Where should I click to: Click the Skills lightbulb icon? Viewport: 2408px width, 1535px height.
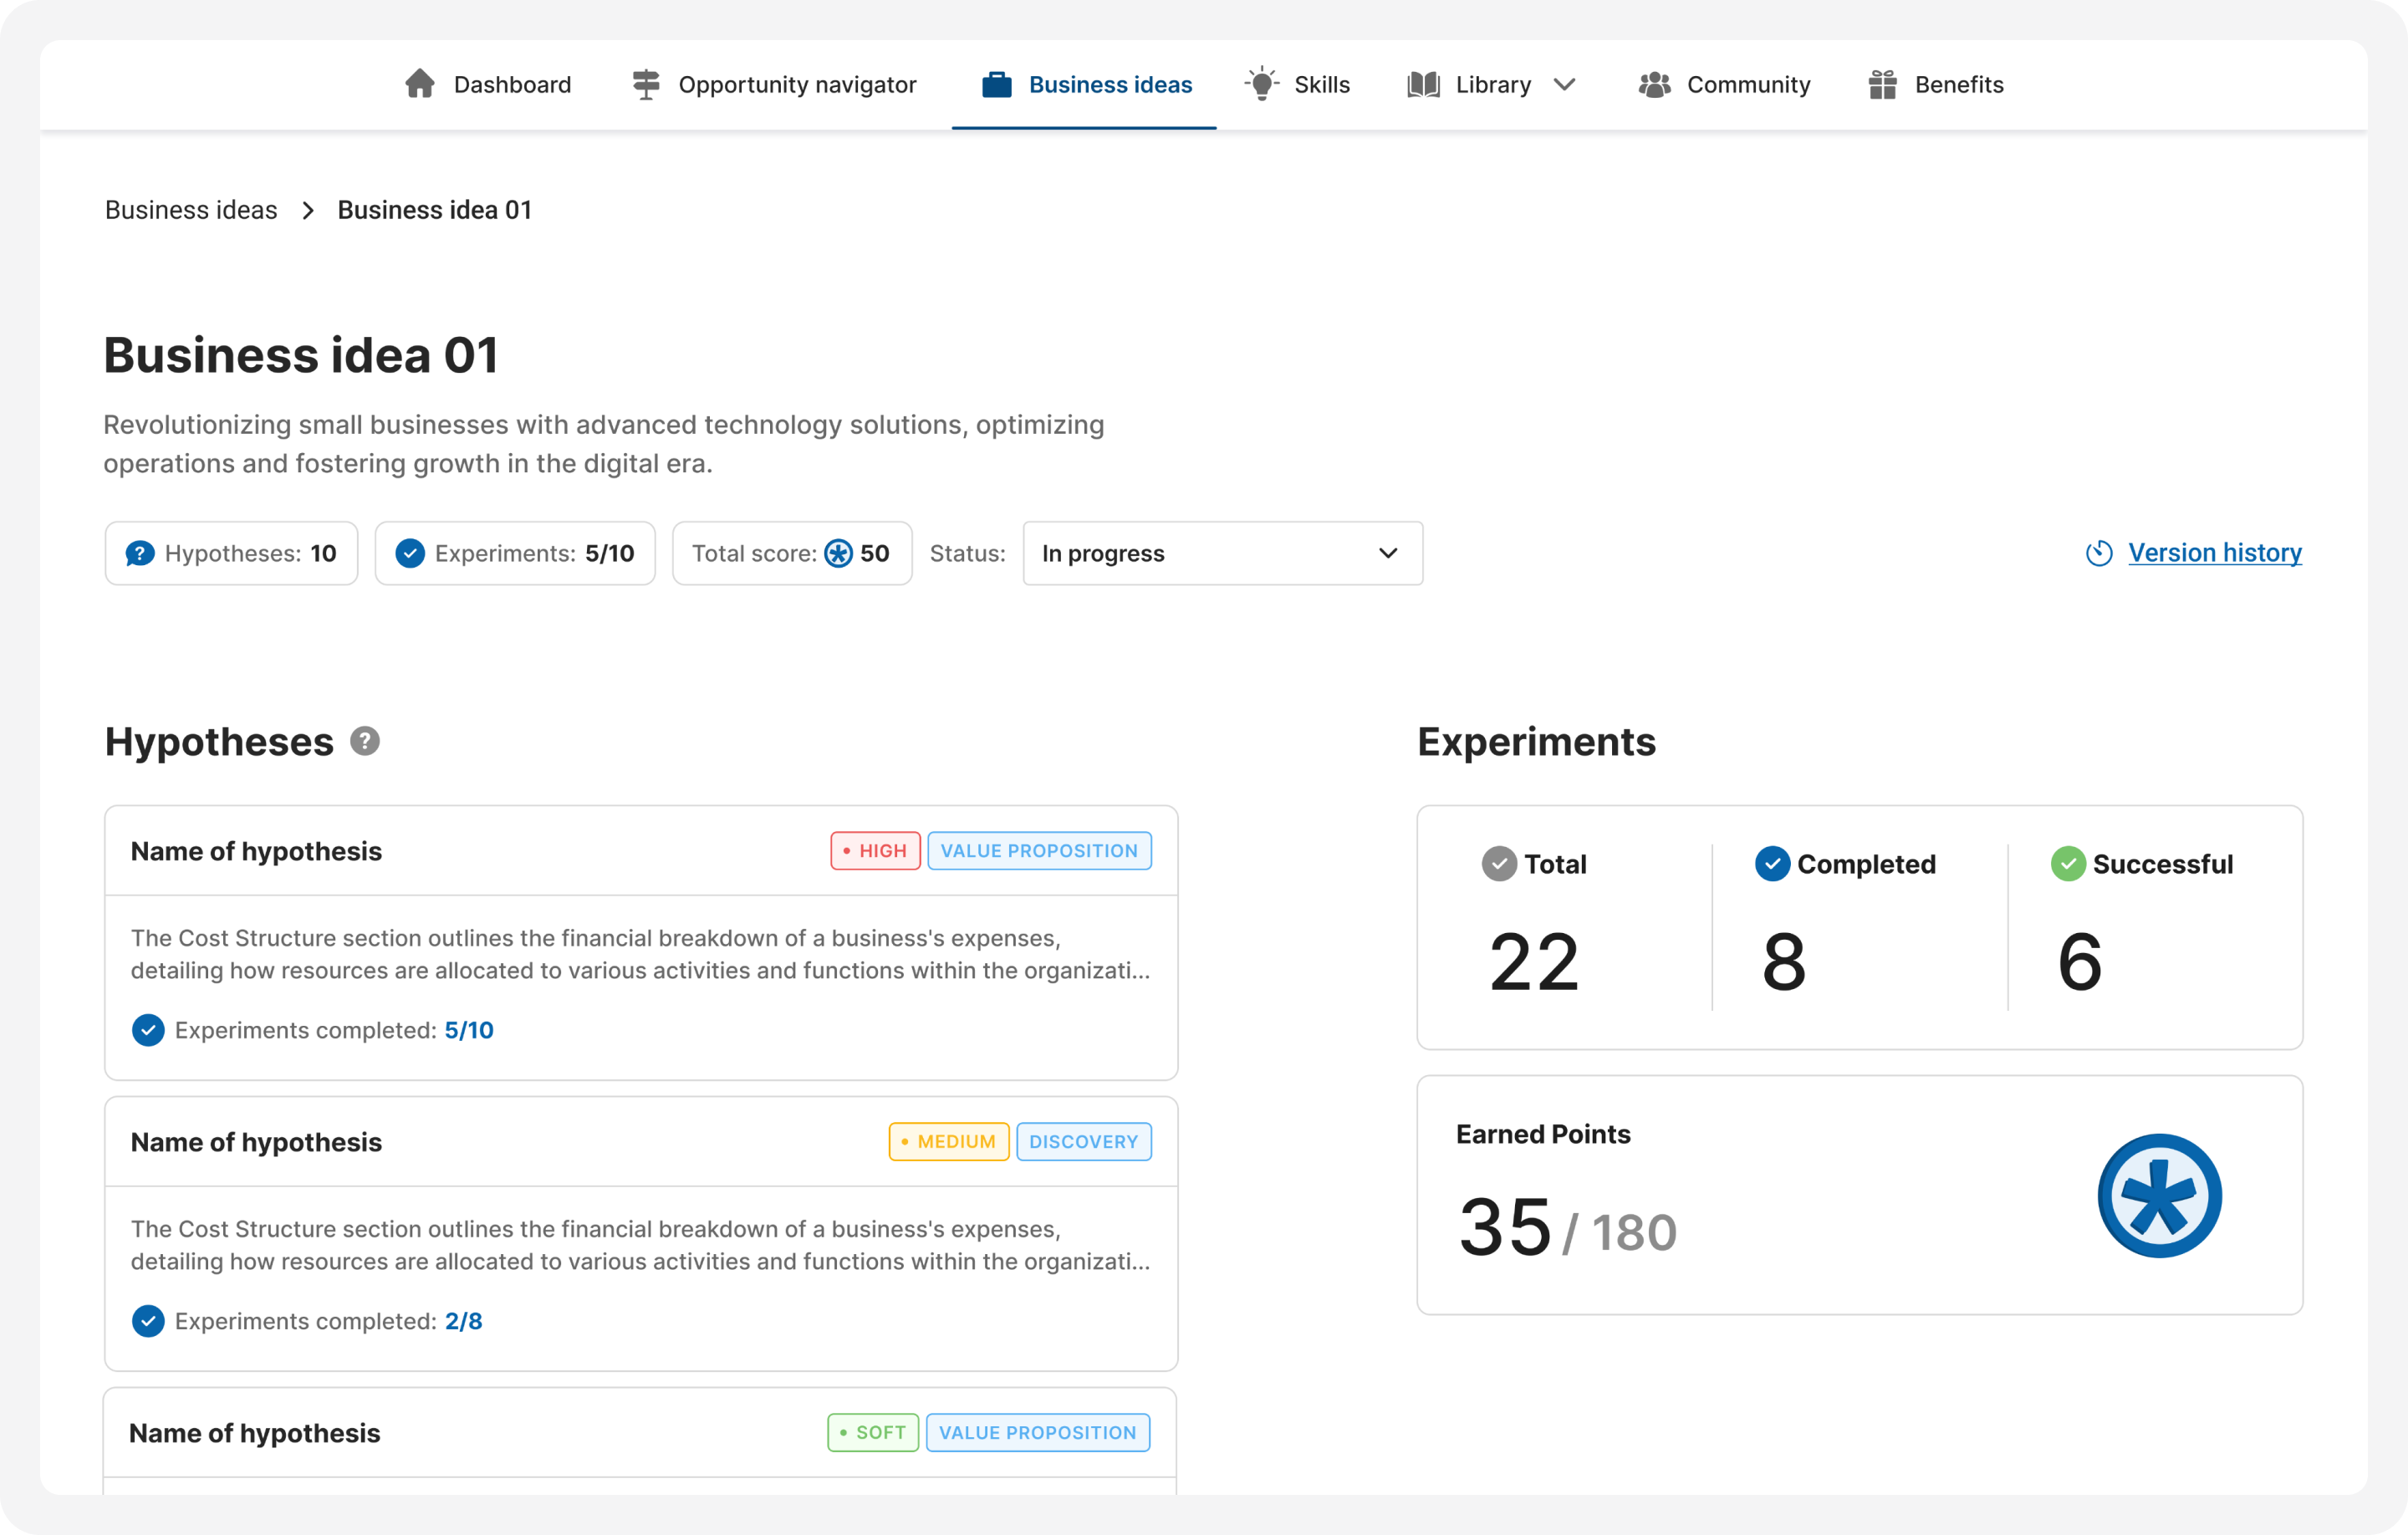click(x=1262, y=83)
